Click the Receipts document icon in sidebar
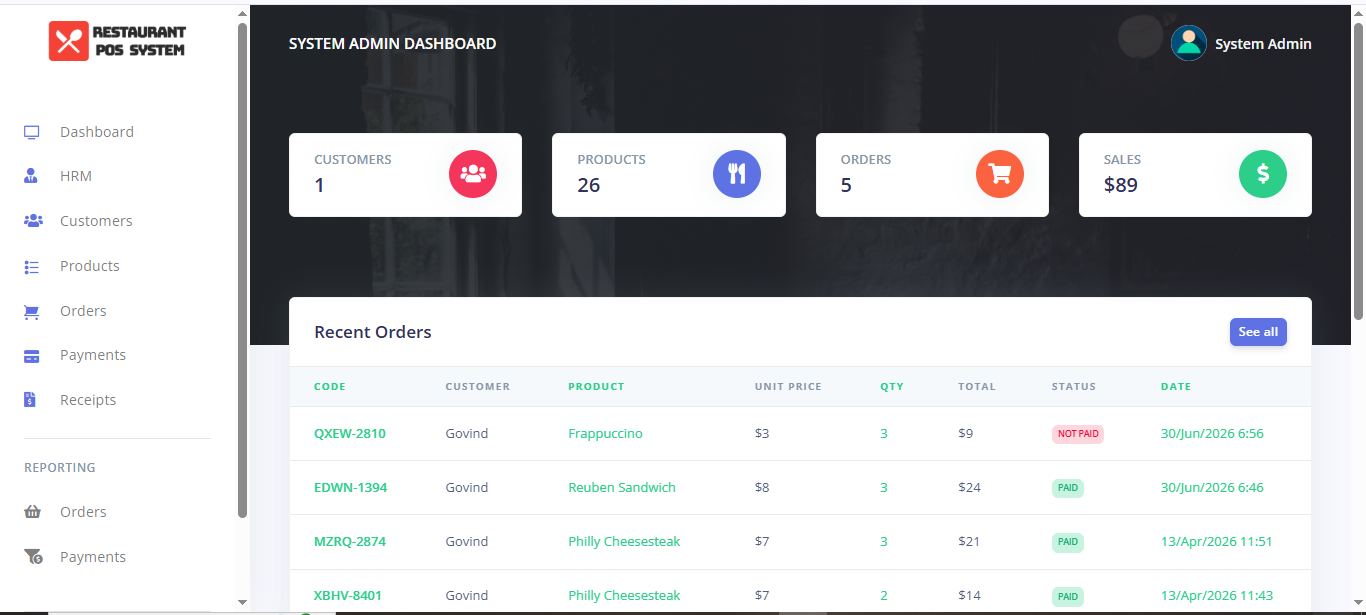Image resolution: width=1366 pixels, height=615 pixels. [x=30, y=400]
